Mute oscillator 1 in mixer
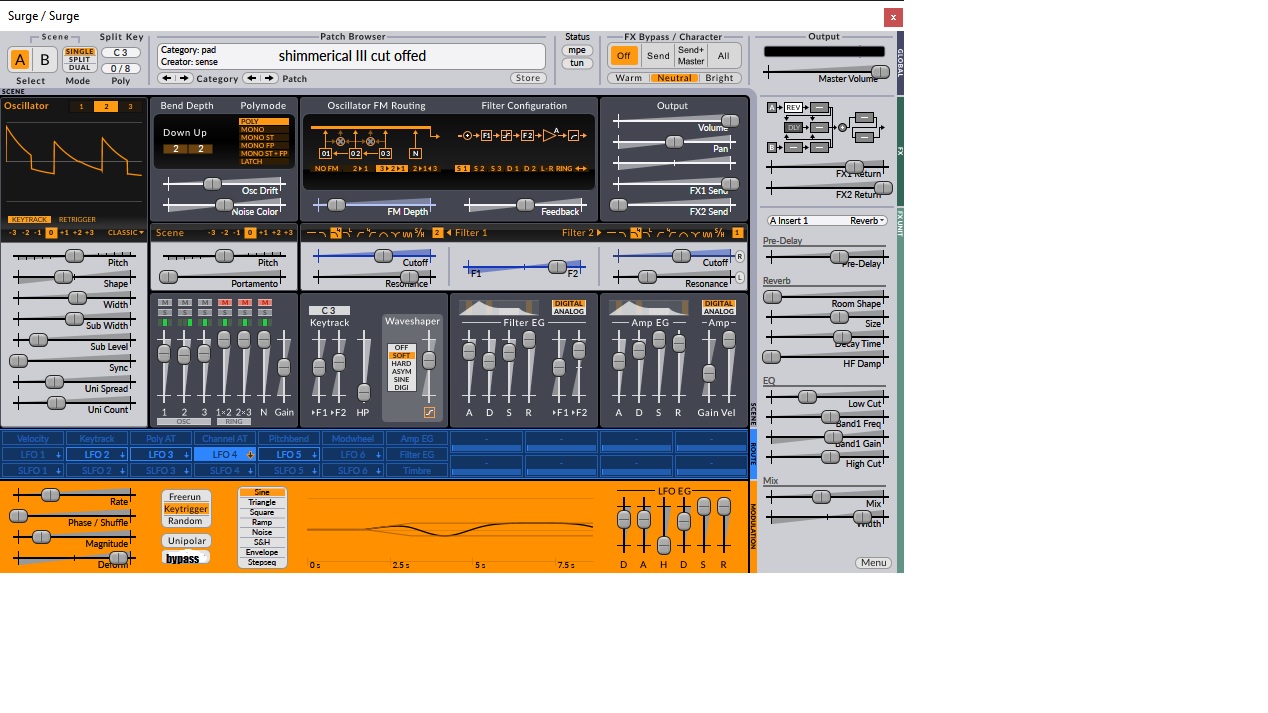The image size is (1268, 713). (164, 302)
